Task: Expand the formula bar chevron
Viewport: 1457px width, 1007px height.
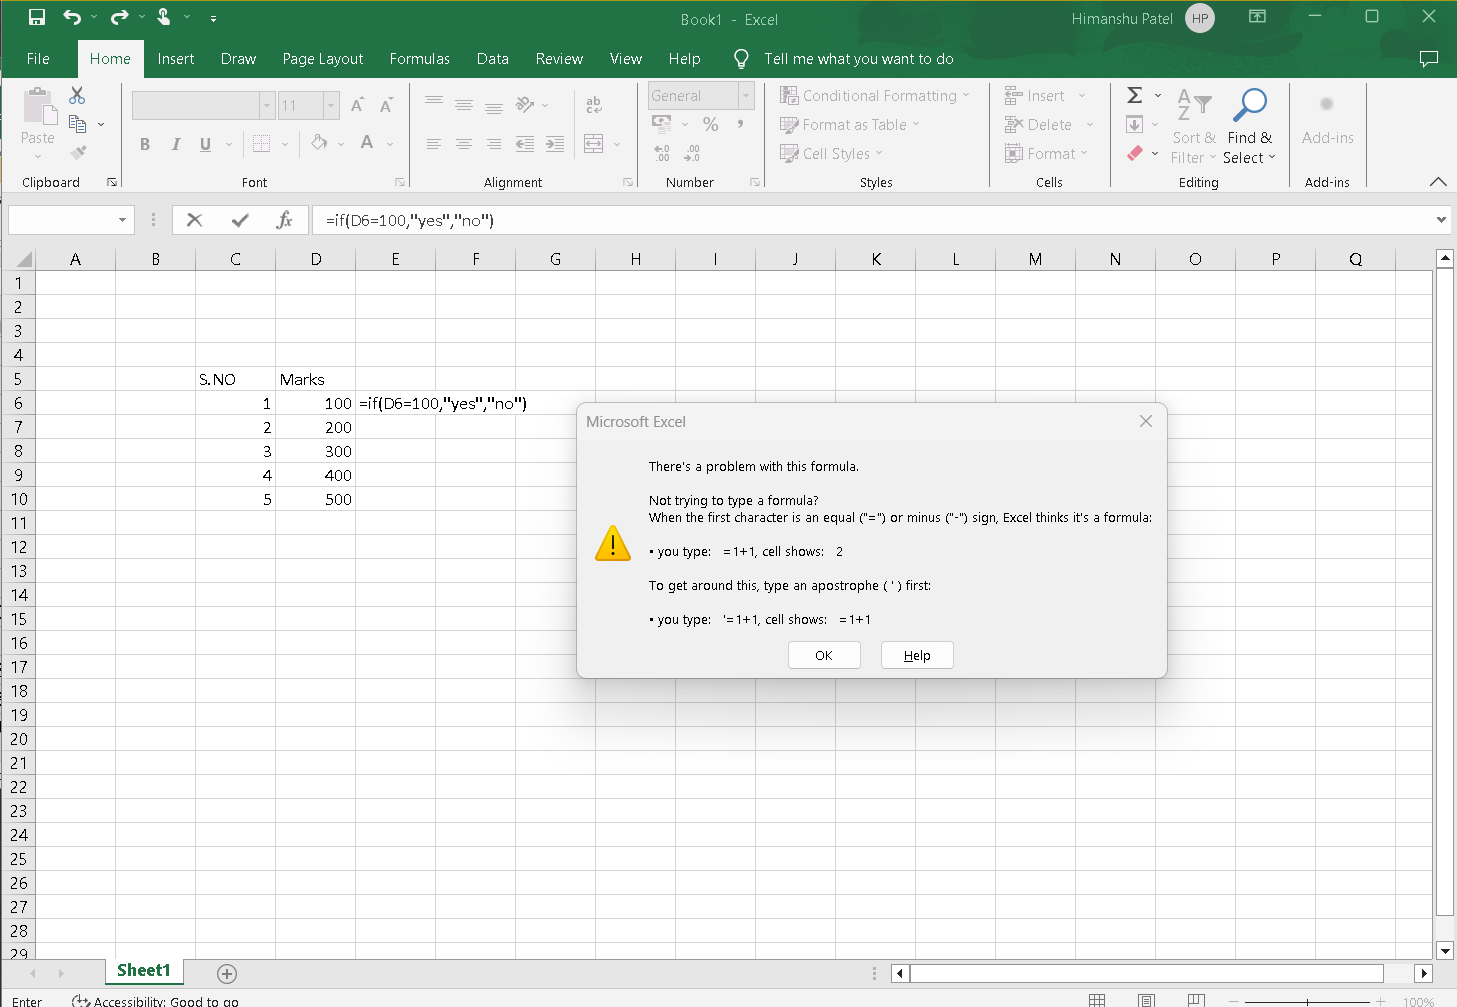Action: 1441,220
